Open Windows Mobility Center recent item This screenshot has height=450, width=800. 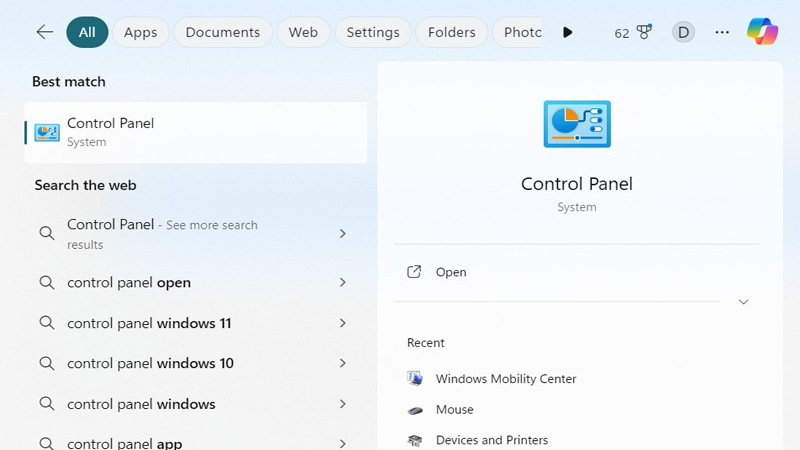click(x=505, y=379)
